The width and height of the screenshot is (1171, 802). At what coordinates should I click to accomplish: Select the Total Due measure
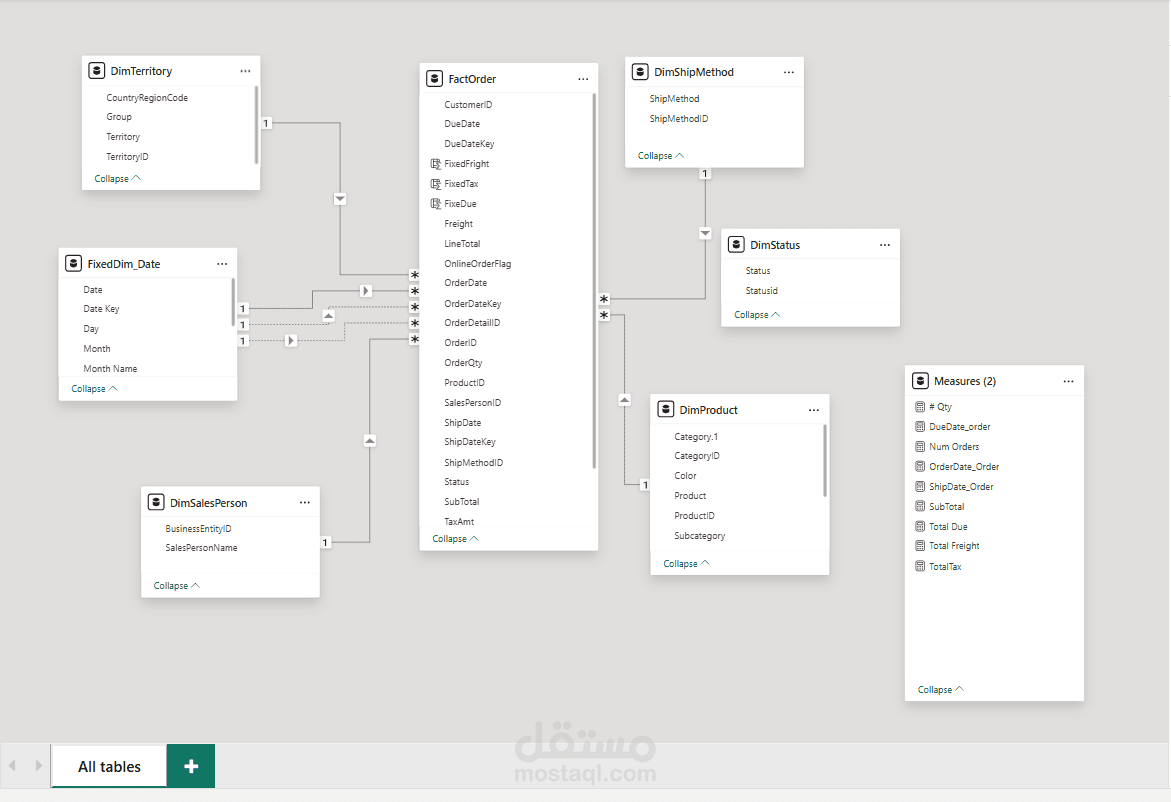(948, 526)
